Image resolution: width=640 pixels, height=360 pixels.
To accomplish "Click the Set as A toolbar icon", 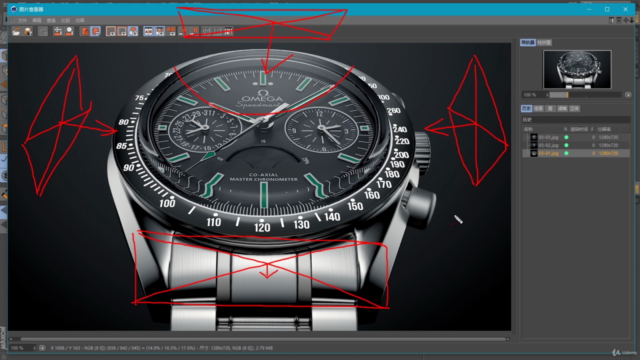I will coord(184,31).
